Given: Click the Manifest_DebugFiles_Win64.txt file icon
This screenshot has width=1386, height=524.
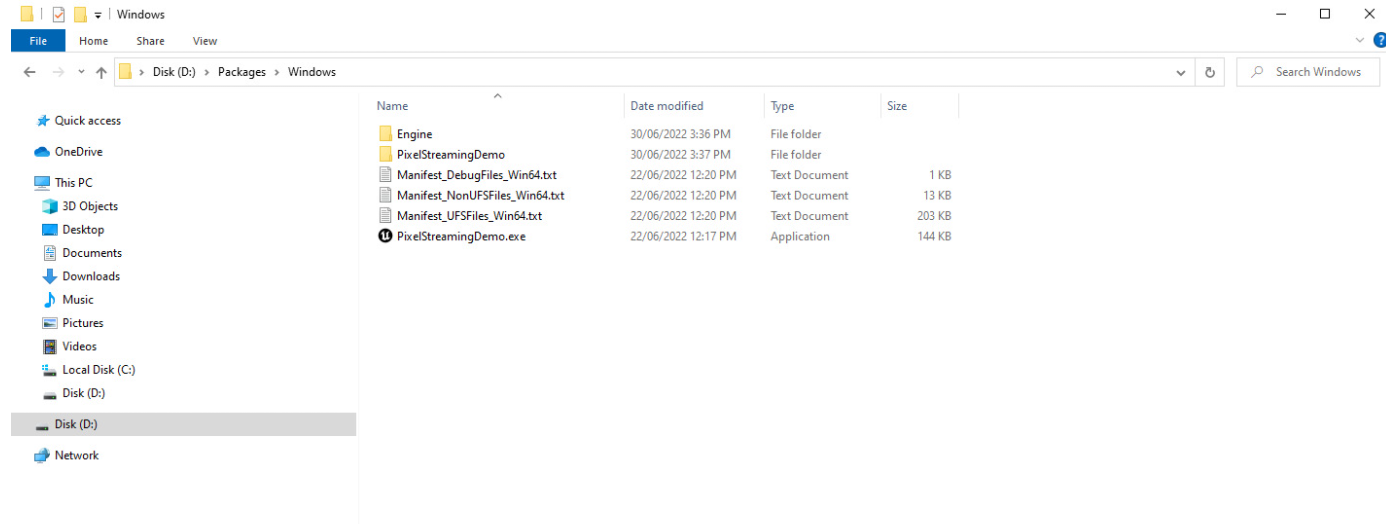Looking at the screenshot, I should 386,175.
